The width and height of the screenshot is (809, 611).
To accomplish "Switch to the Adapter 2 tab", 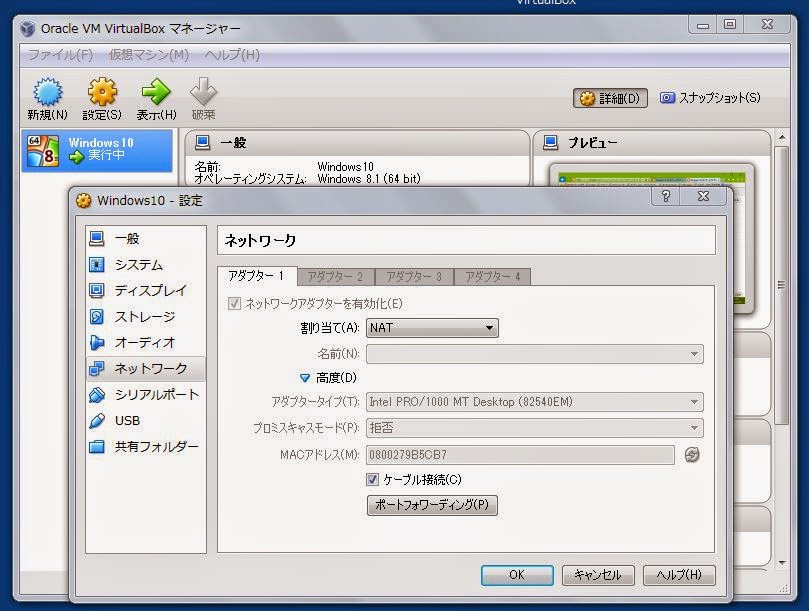I will pos(335,277).
